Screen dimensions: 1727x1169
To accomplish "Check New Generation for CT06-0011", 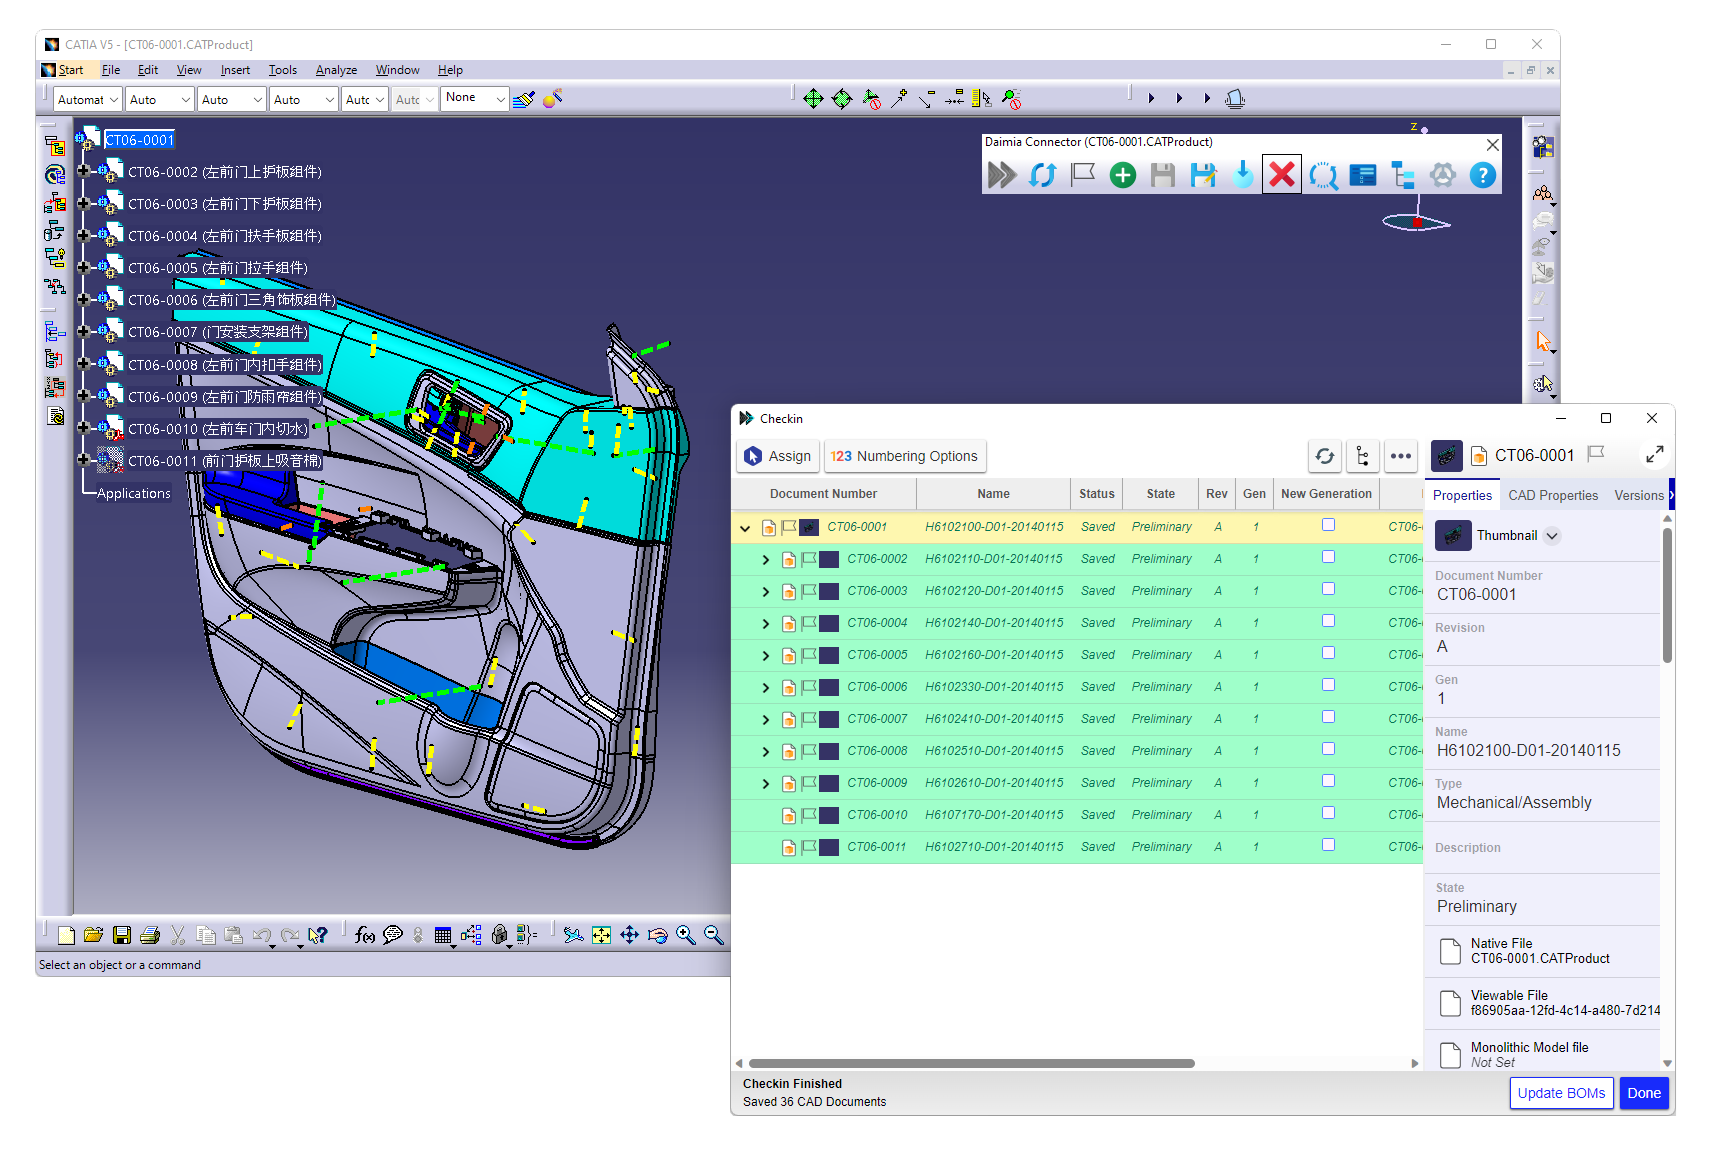I will click(1328, 845).
